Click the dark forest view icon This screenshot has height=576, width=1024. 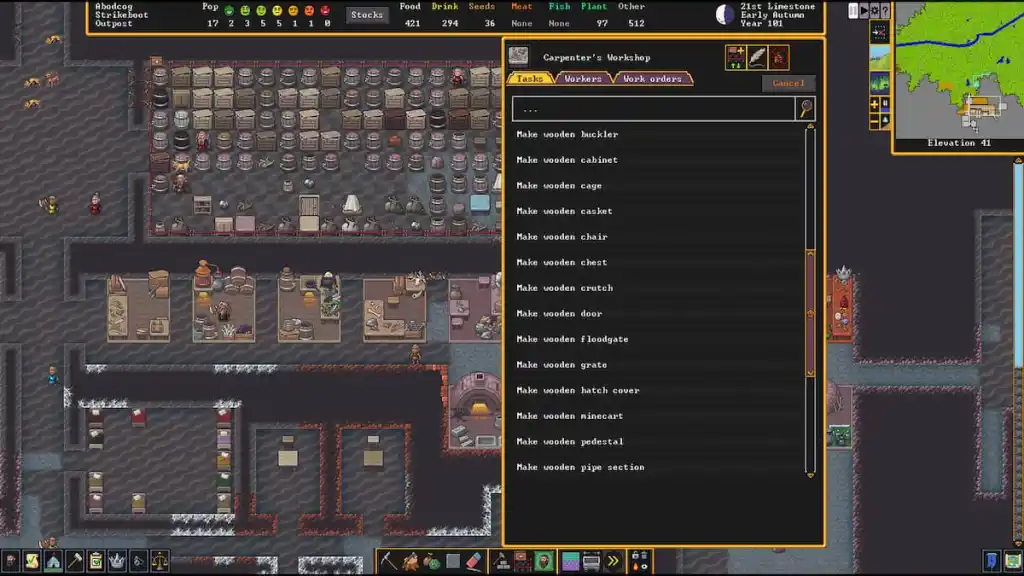coord(879,84)
